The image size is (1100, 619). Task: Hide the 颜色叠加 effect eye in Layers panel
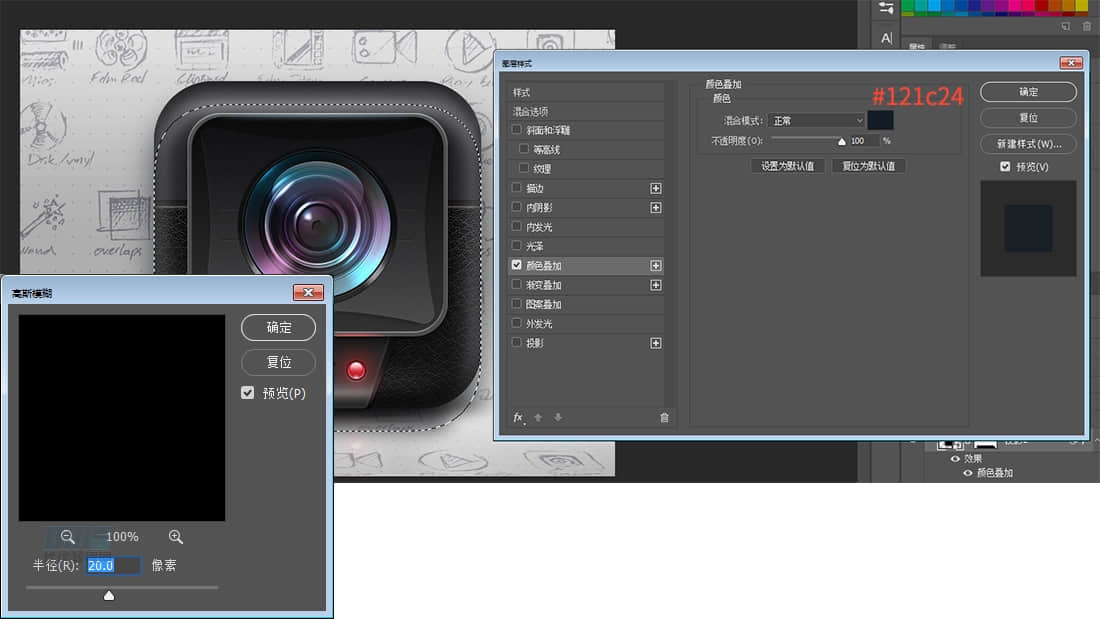pyautogui.click(x=968, y=473)
